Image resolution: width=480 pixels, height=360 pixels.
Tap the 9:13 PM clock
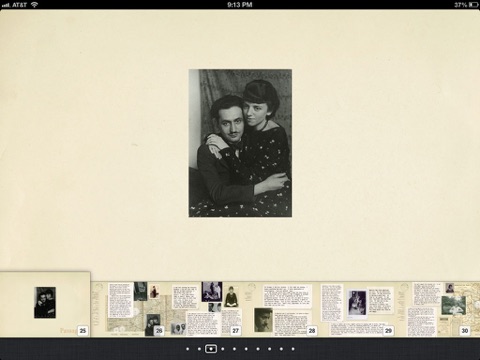(x=240, y=5)
